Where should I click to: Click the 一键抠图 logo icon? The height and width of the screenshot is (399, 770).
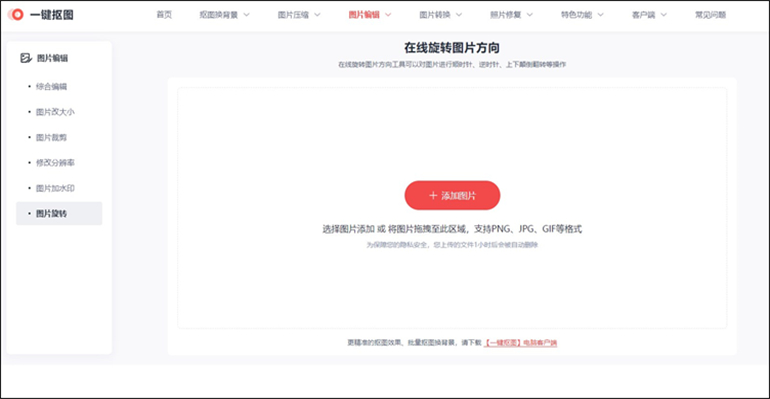click(x=16, y=15)
